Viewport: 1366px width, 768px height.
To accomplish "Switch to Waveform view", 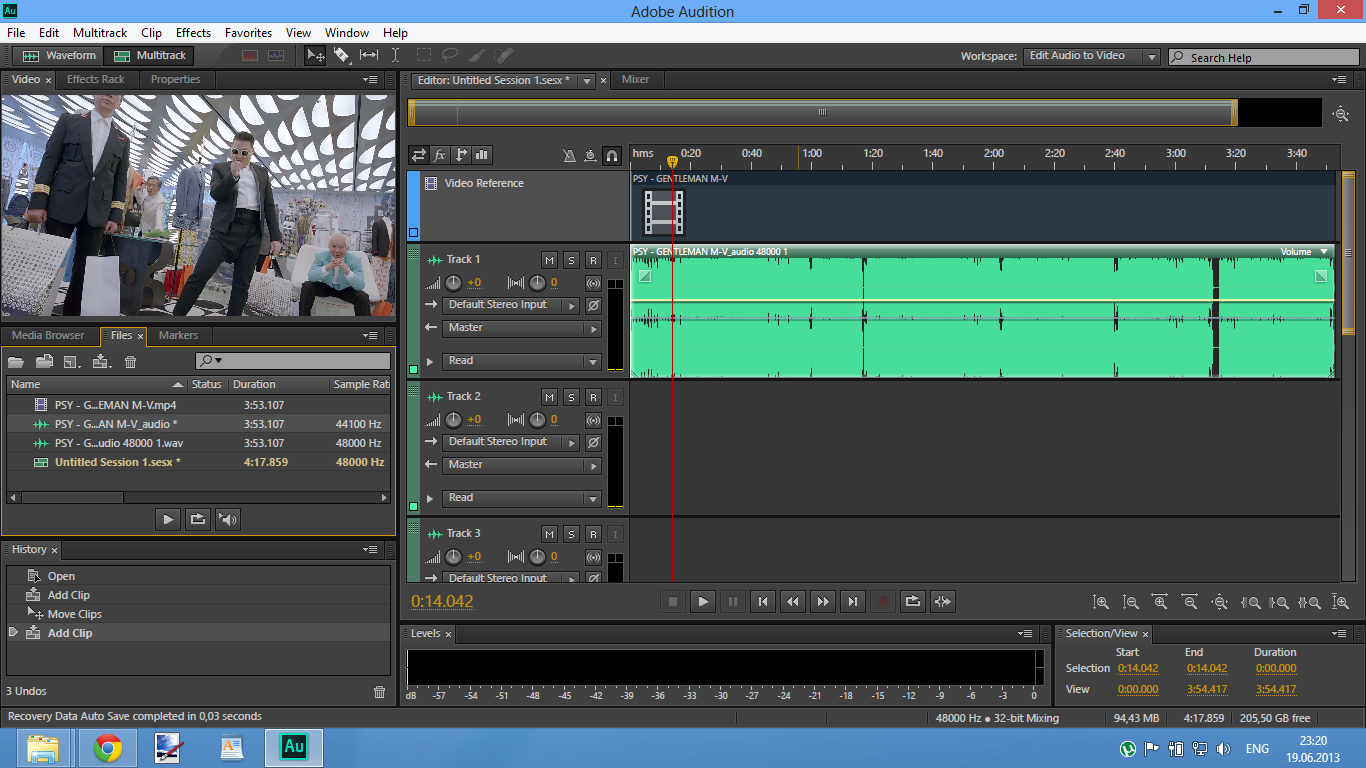I will (60, 56).
